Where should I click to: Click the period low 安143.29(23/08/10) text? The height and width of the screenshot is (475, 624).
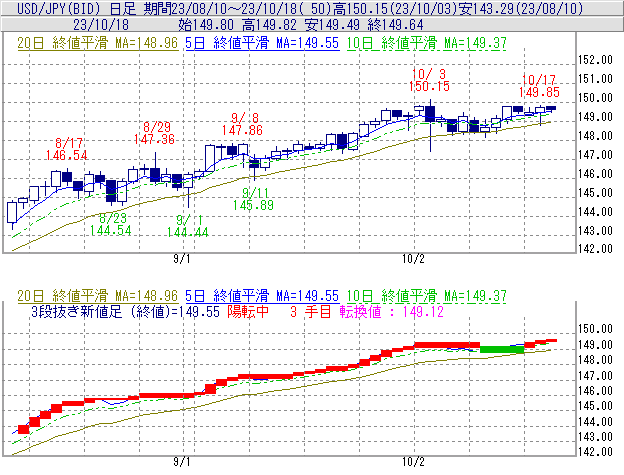[x=521, y=8]
